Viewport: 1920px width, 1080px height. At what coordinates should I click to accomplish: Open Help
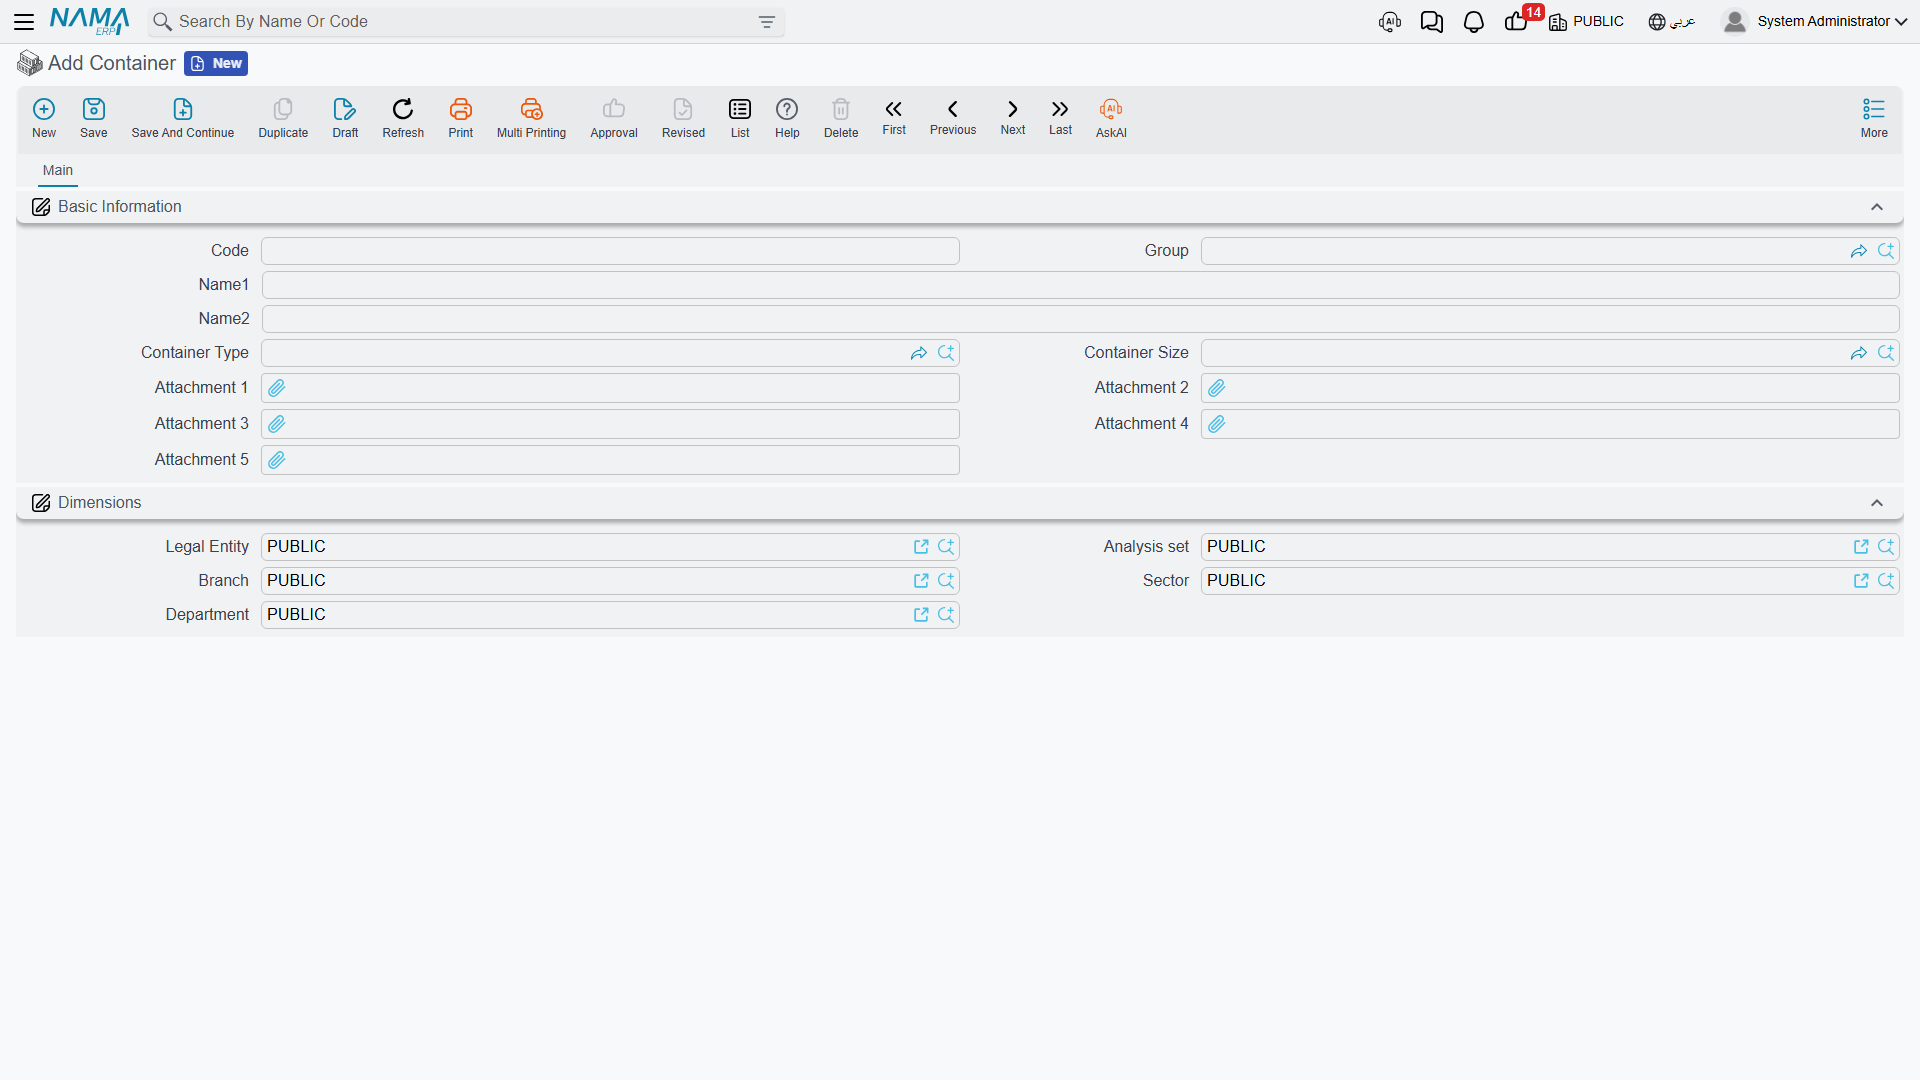[787, 118]
